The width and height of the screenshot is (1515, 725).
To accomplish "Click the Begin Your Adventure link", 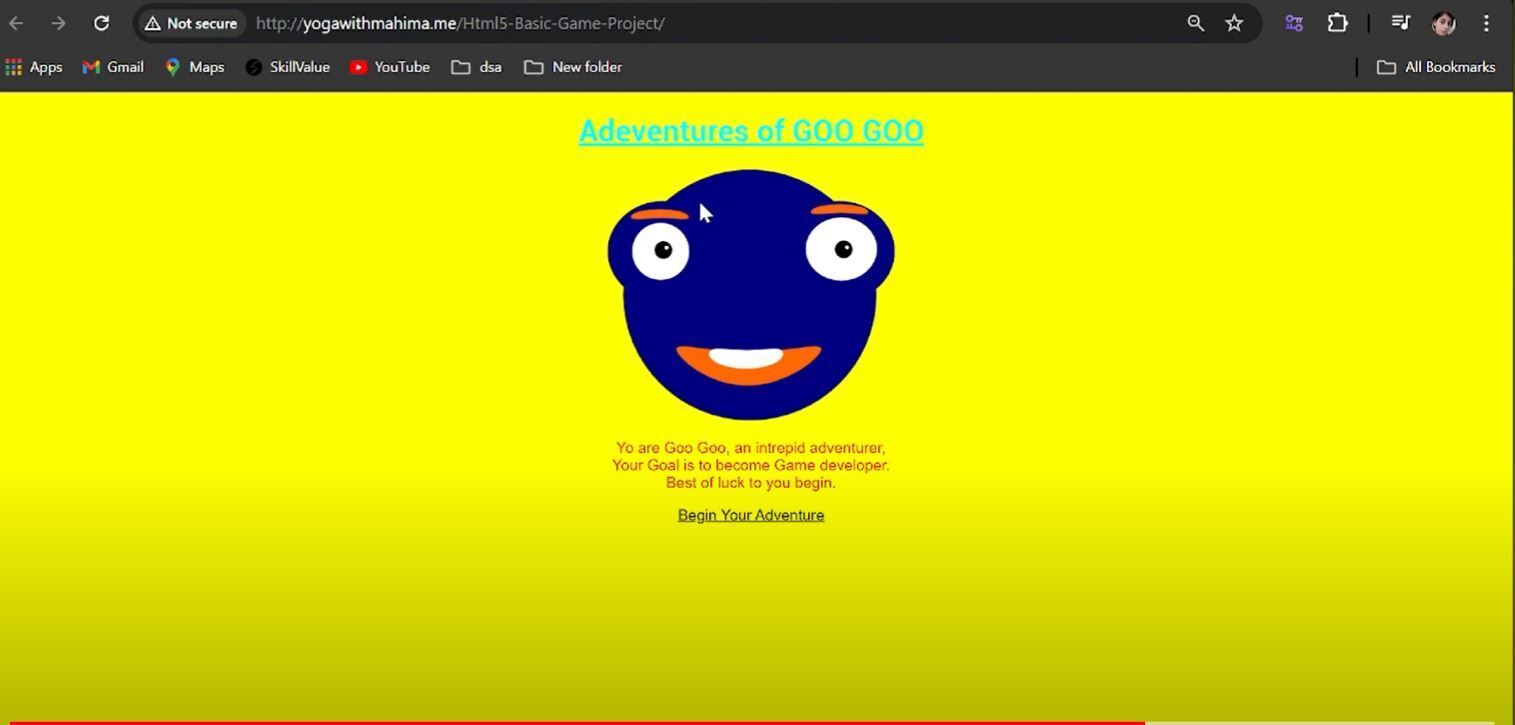I will [751, 515].
